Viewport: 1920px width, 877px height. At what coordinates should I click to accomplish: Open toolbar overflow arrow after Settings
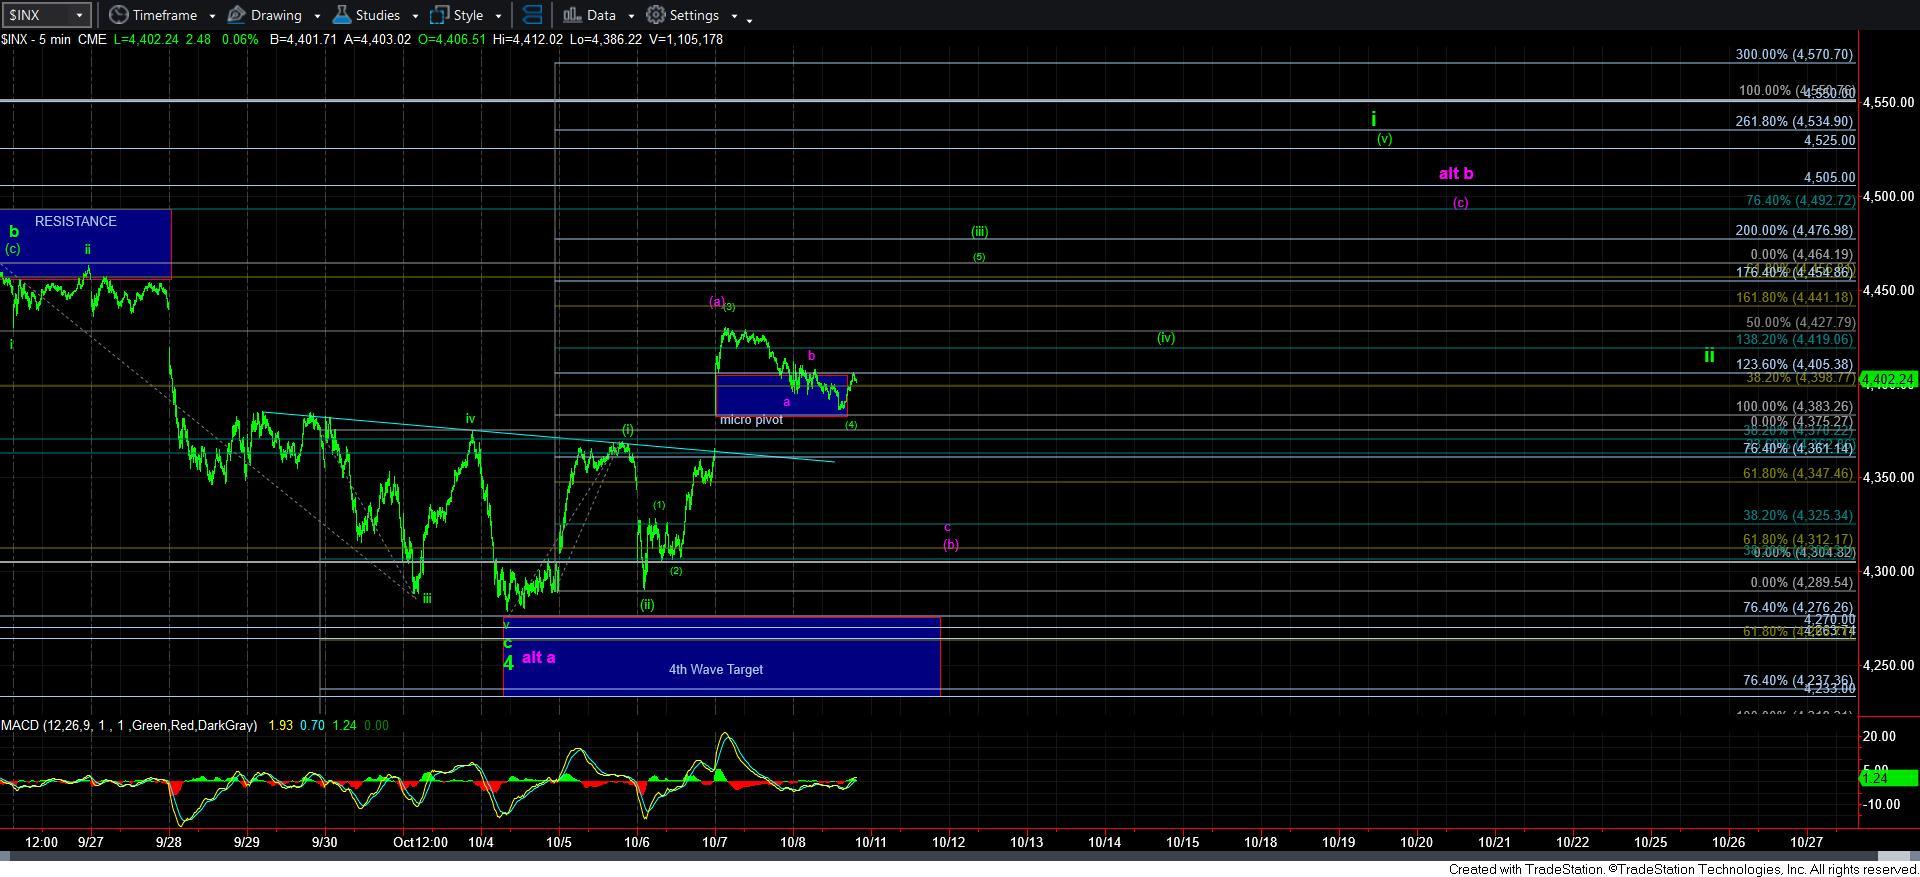[750, 18]
